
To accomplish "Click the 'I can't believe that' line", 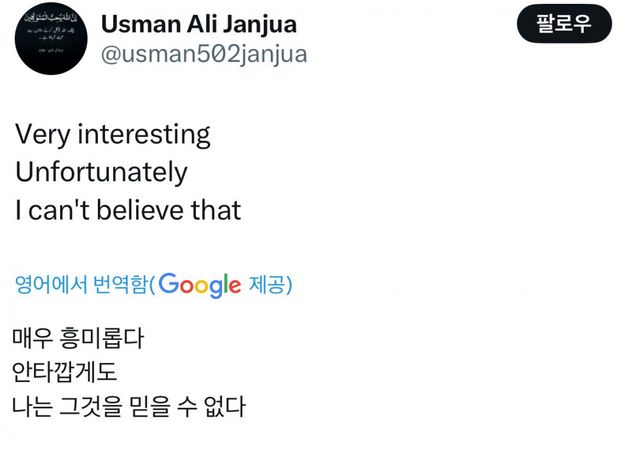I will [128, 210].
